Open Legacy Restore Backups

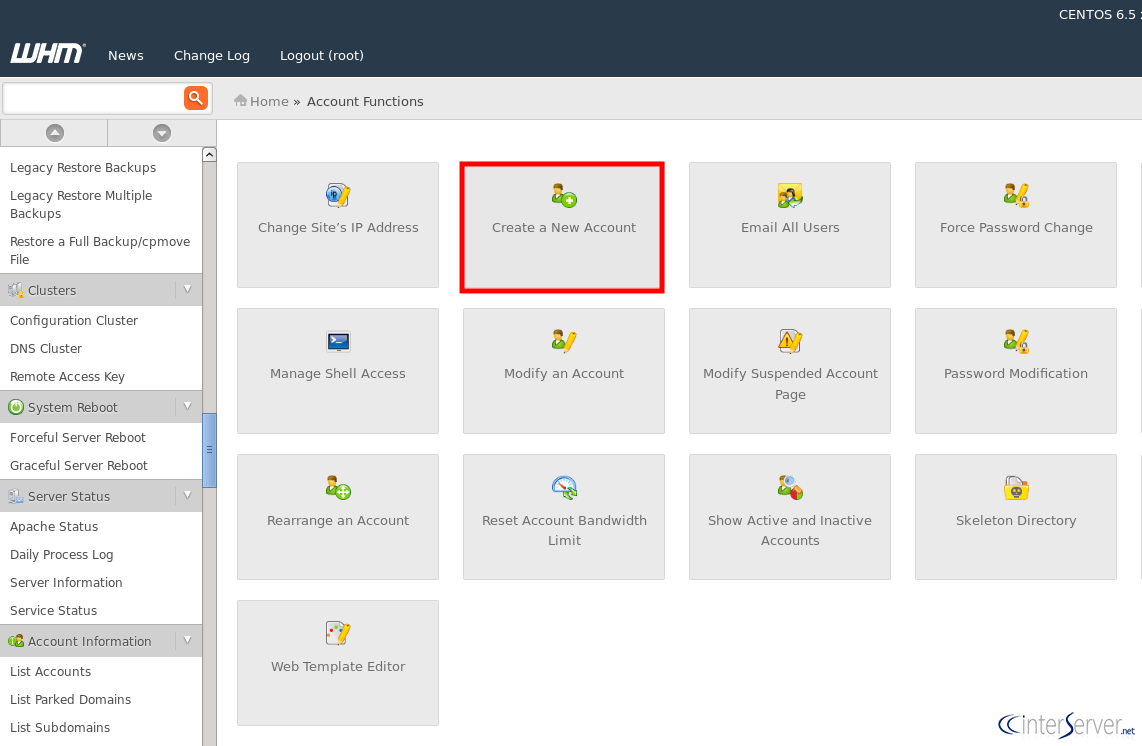[83, 168]
